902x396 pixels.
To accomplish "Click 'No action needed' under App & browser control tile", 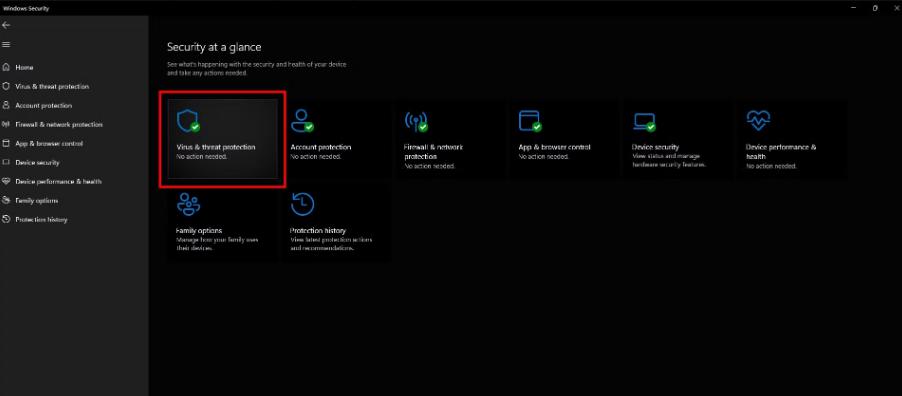I will click(x=544, y=157).
